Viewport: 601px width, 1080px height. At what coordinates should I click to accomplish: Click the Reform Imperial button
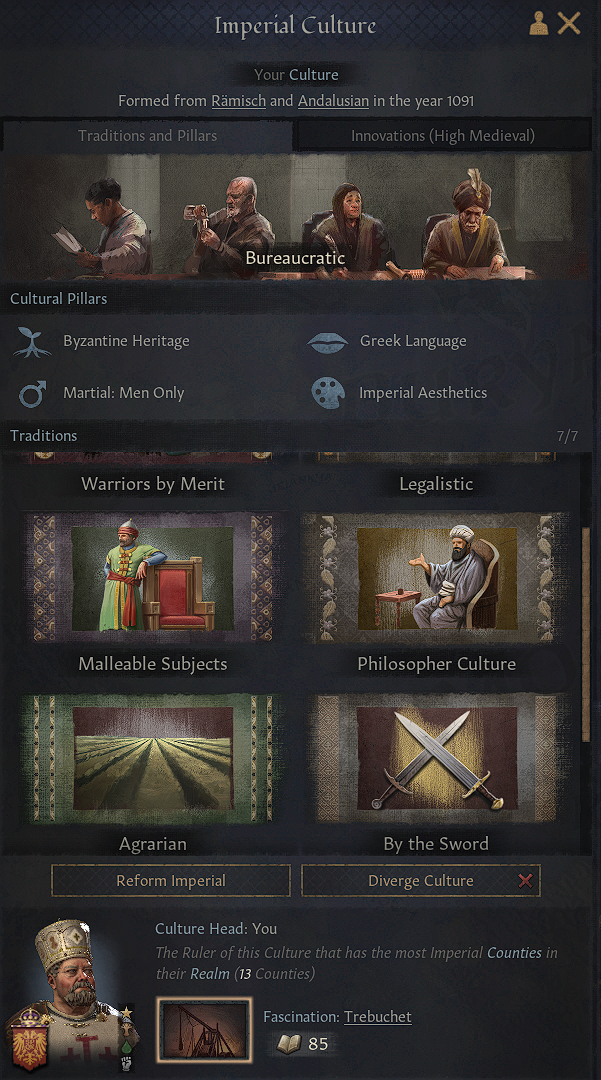tap(171, 880)
